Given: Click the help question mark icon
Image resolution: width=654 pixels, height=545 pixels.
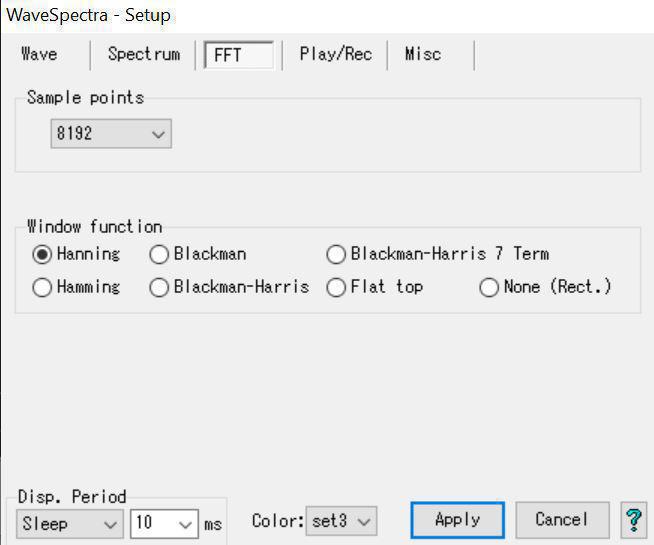Looking at the screenshot, I should pyautogui.click(x=633, y=520).
